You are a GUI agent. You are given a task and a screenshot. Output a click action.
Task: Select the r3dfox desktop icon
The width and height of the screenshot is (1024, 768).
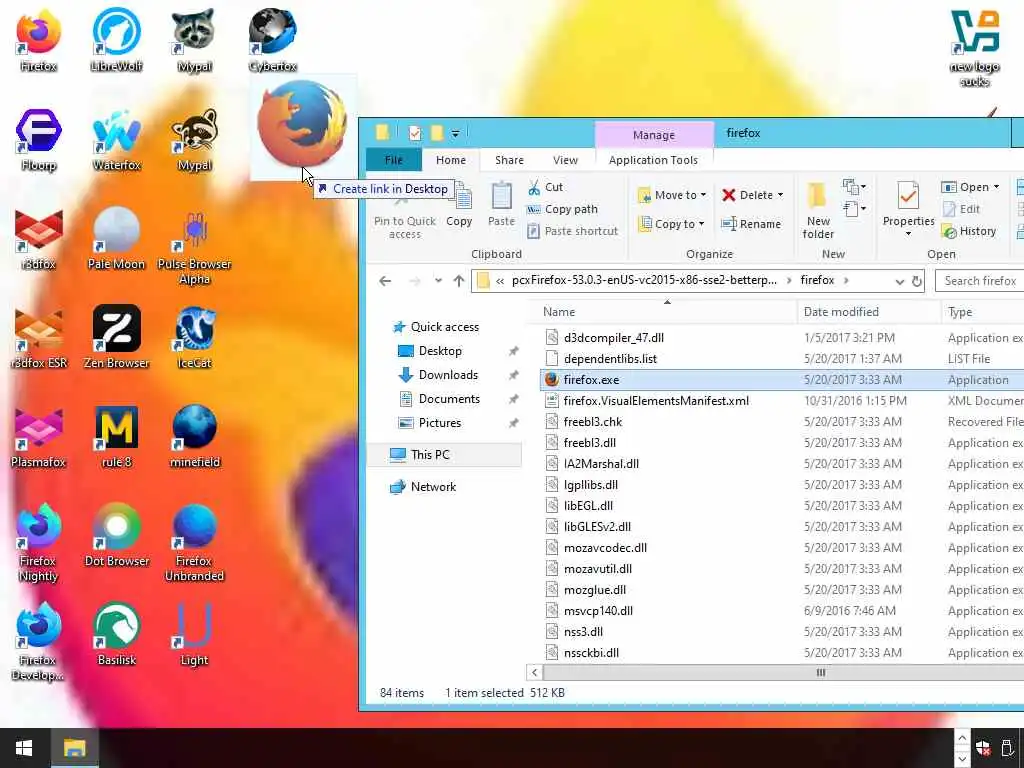pyautogui.click(x=38, y=238)
